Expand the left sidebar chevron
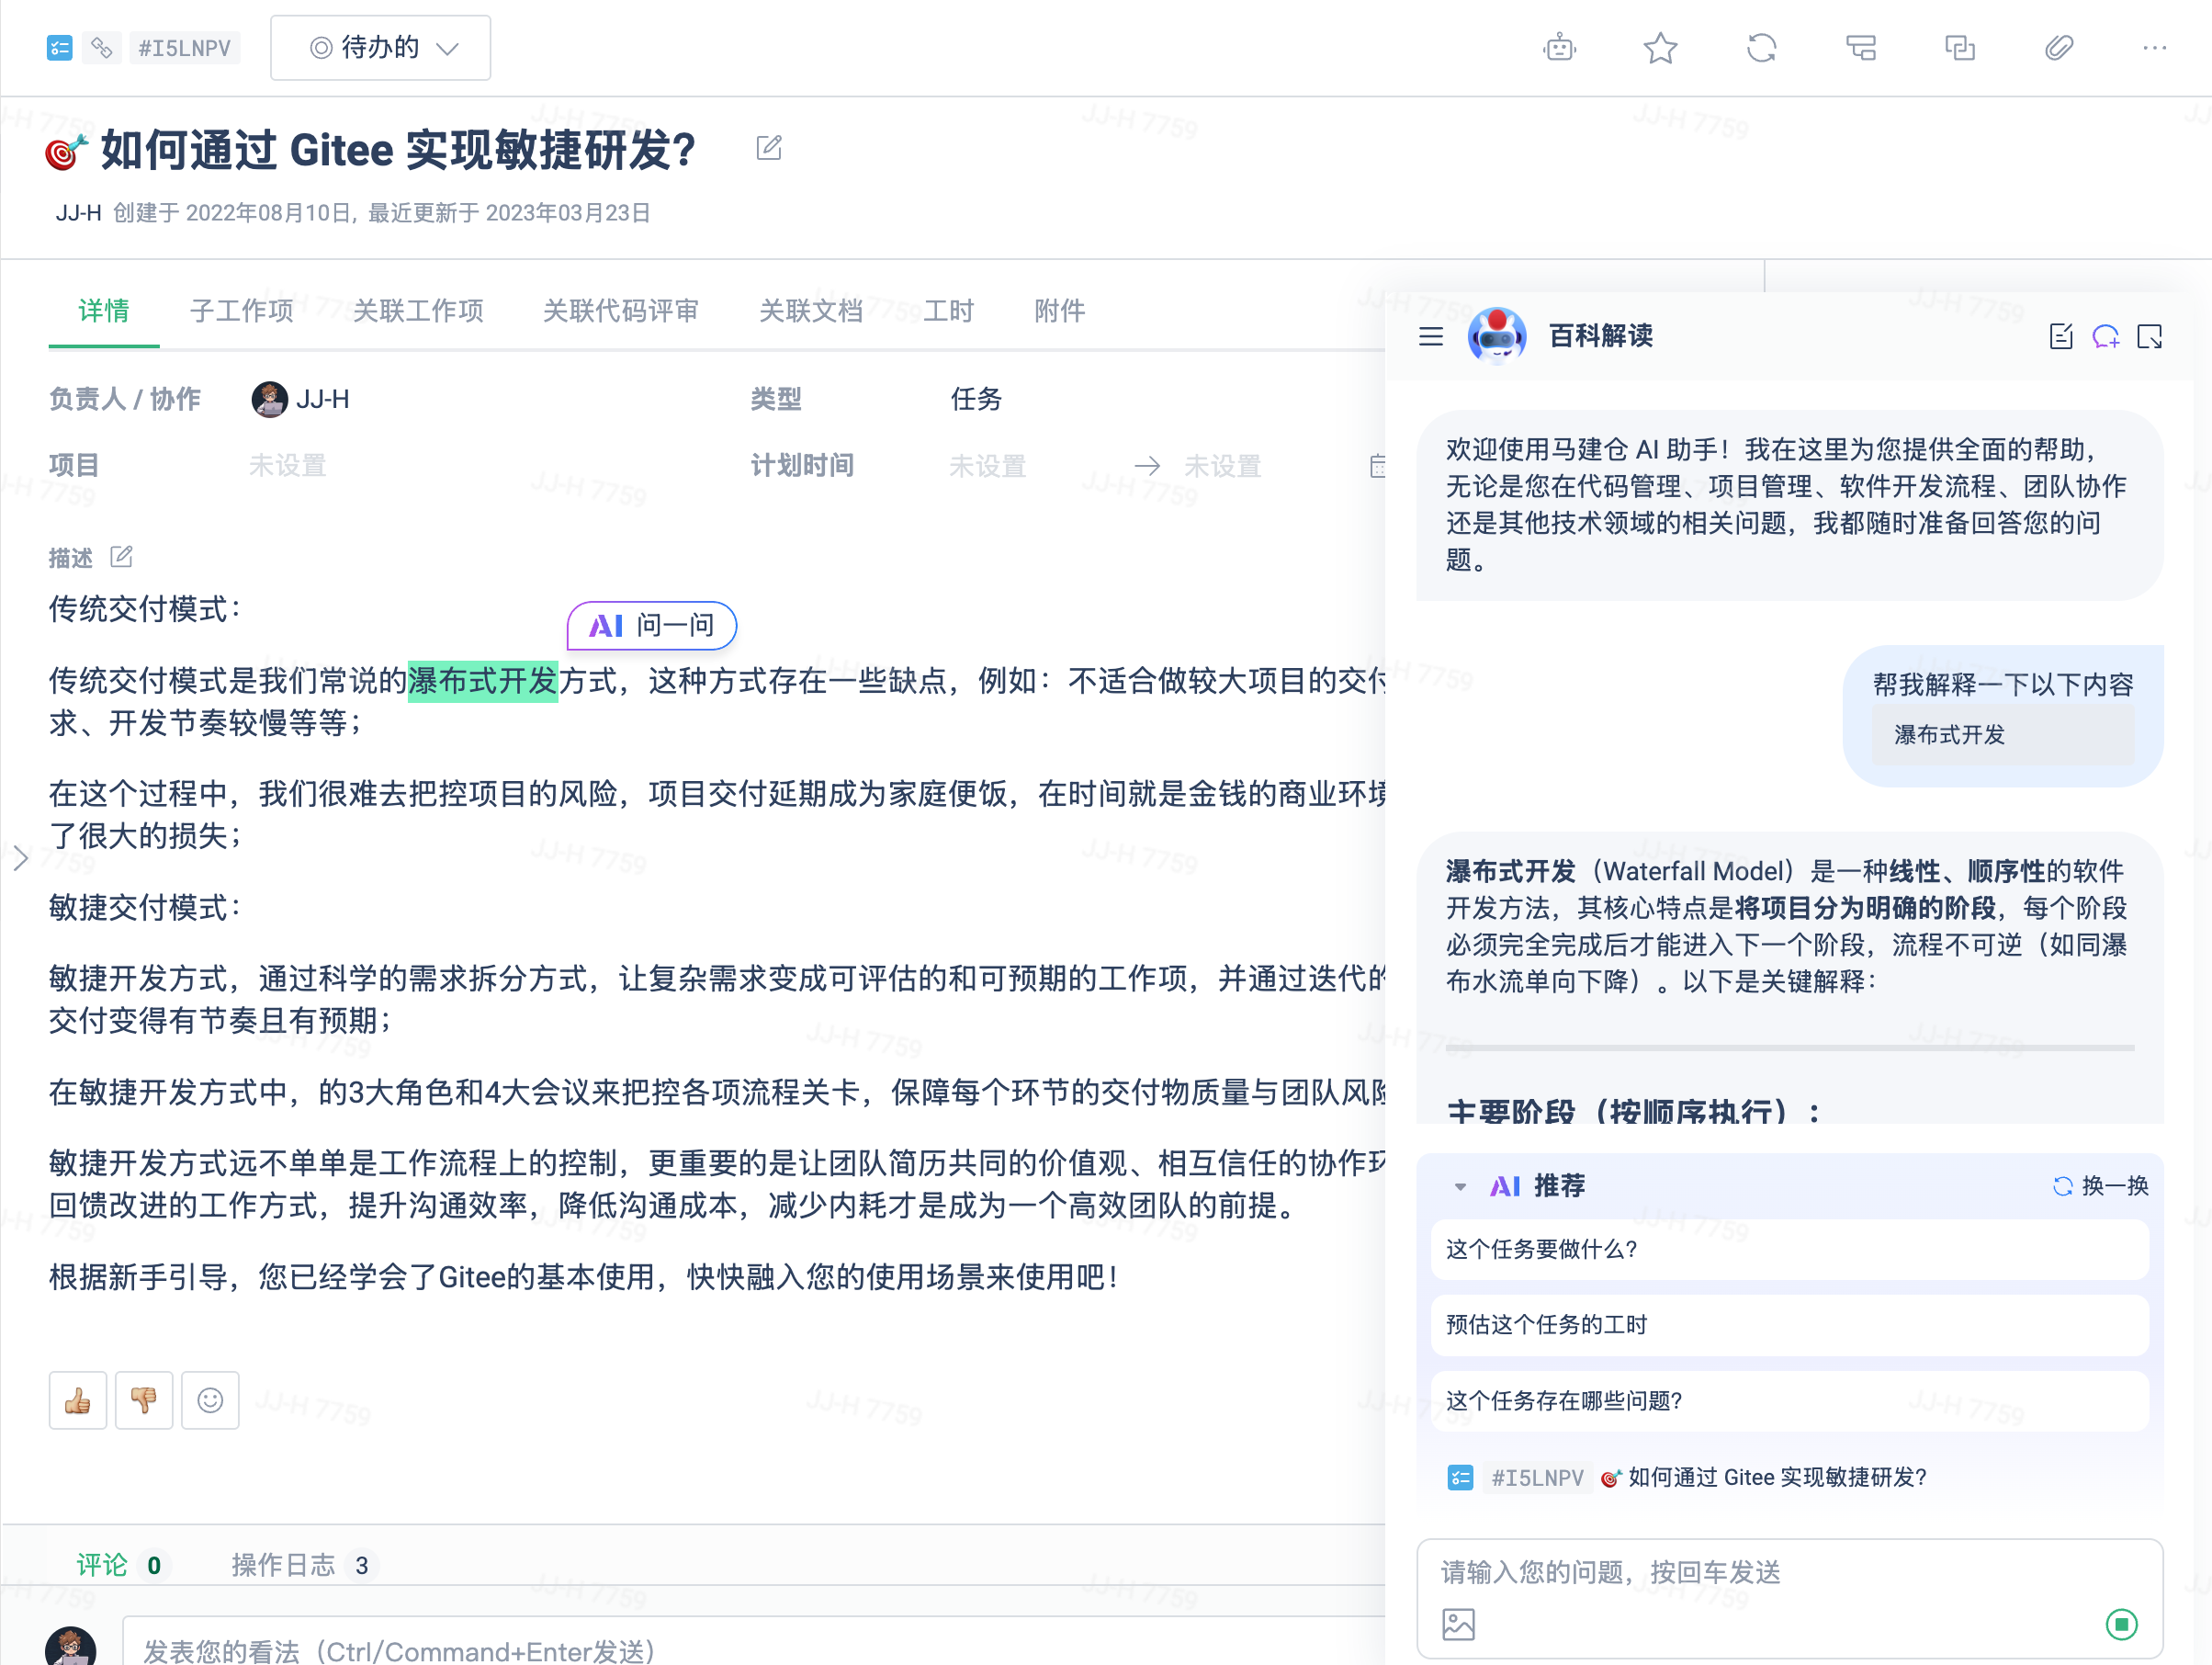The height and width of the screenshot is (1665, 2212). click(21, 857)
